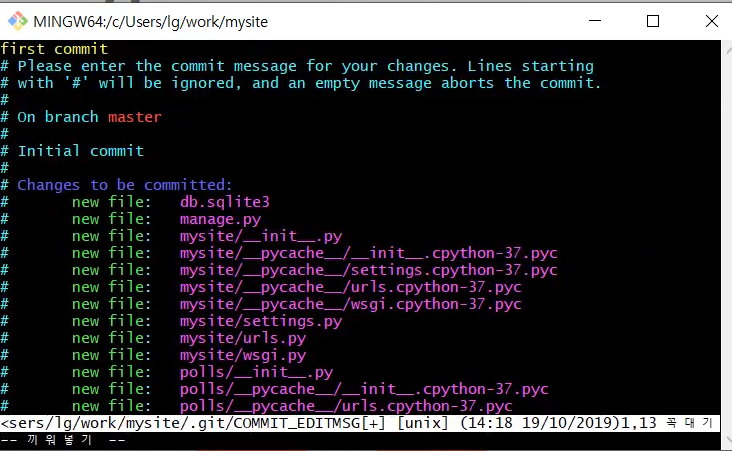This screenshot has height=451, width=732.
Task: Click the '꼭대기' scroll position indicator
Action: pos(690,423)
